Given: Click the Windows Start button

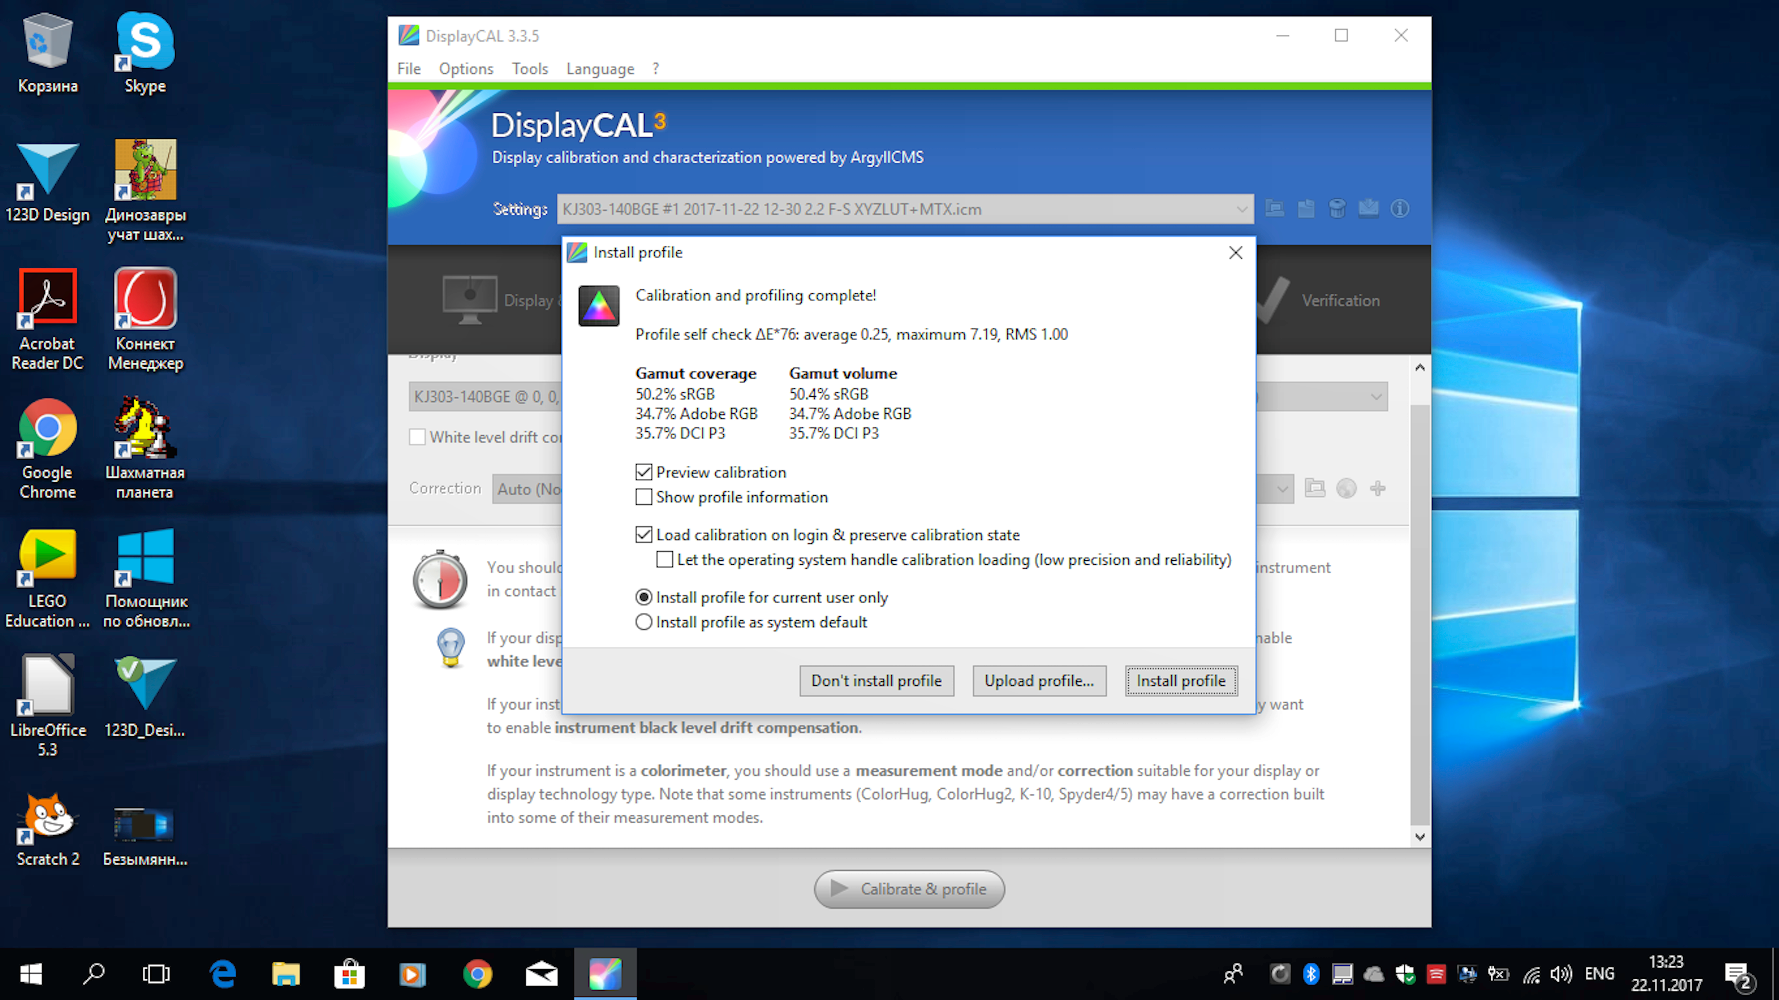Looking at the screenshot, I should click(31, 974).
